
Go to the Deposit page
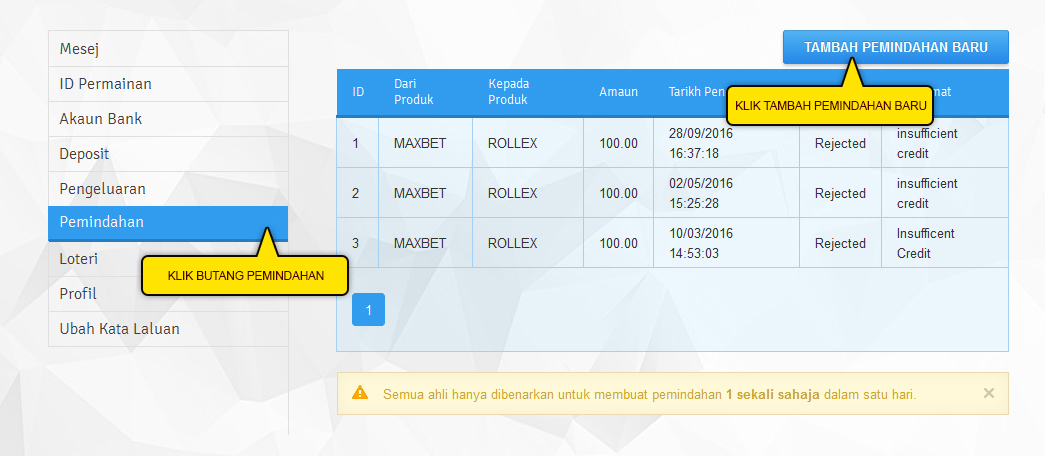(x=167, y=154)
